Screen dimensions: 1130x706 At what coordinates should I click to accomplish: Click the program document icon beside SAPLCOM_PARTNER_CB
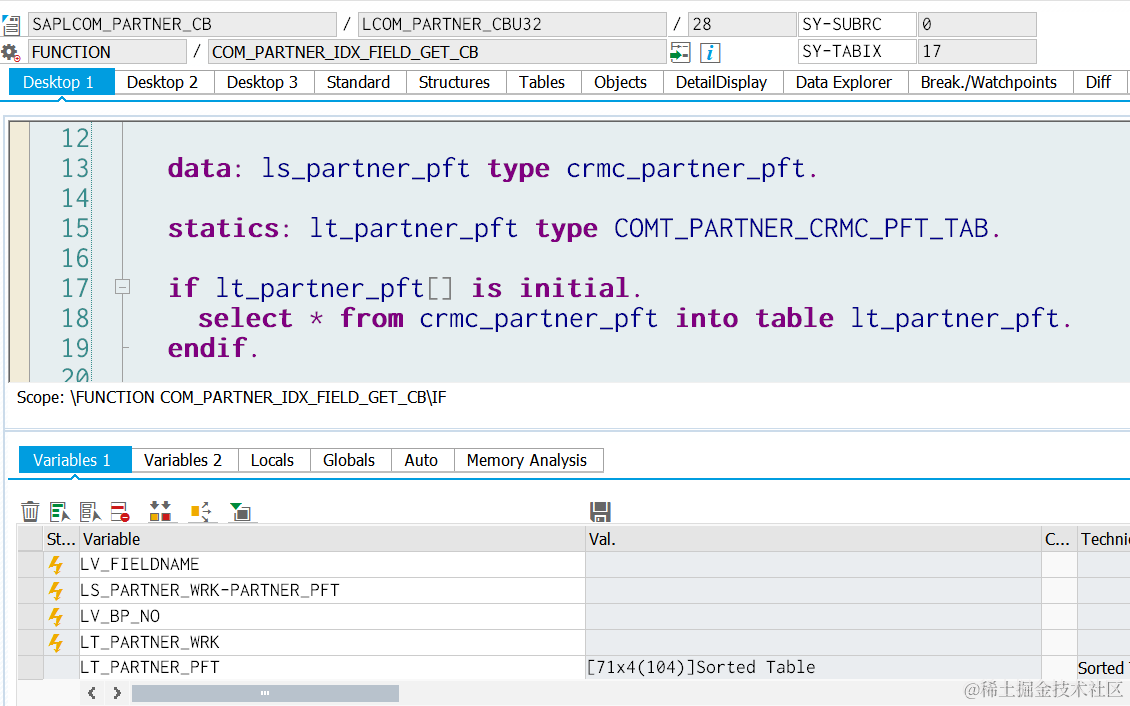tap(11, 25)
